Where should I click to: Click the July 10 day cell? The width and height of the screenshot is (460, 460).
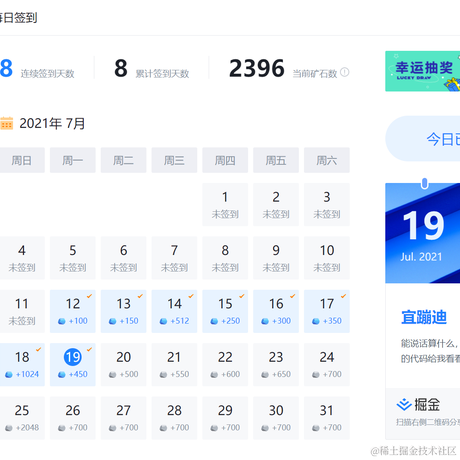(x=327, y=258)
